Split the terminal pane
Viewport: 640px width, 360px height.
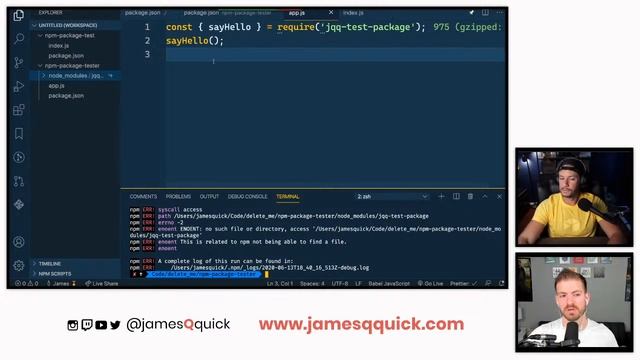tap(456, 196)
